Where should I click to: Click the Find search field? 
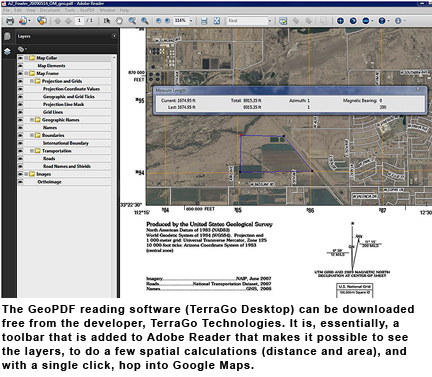coord(247,21)
